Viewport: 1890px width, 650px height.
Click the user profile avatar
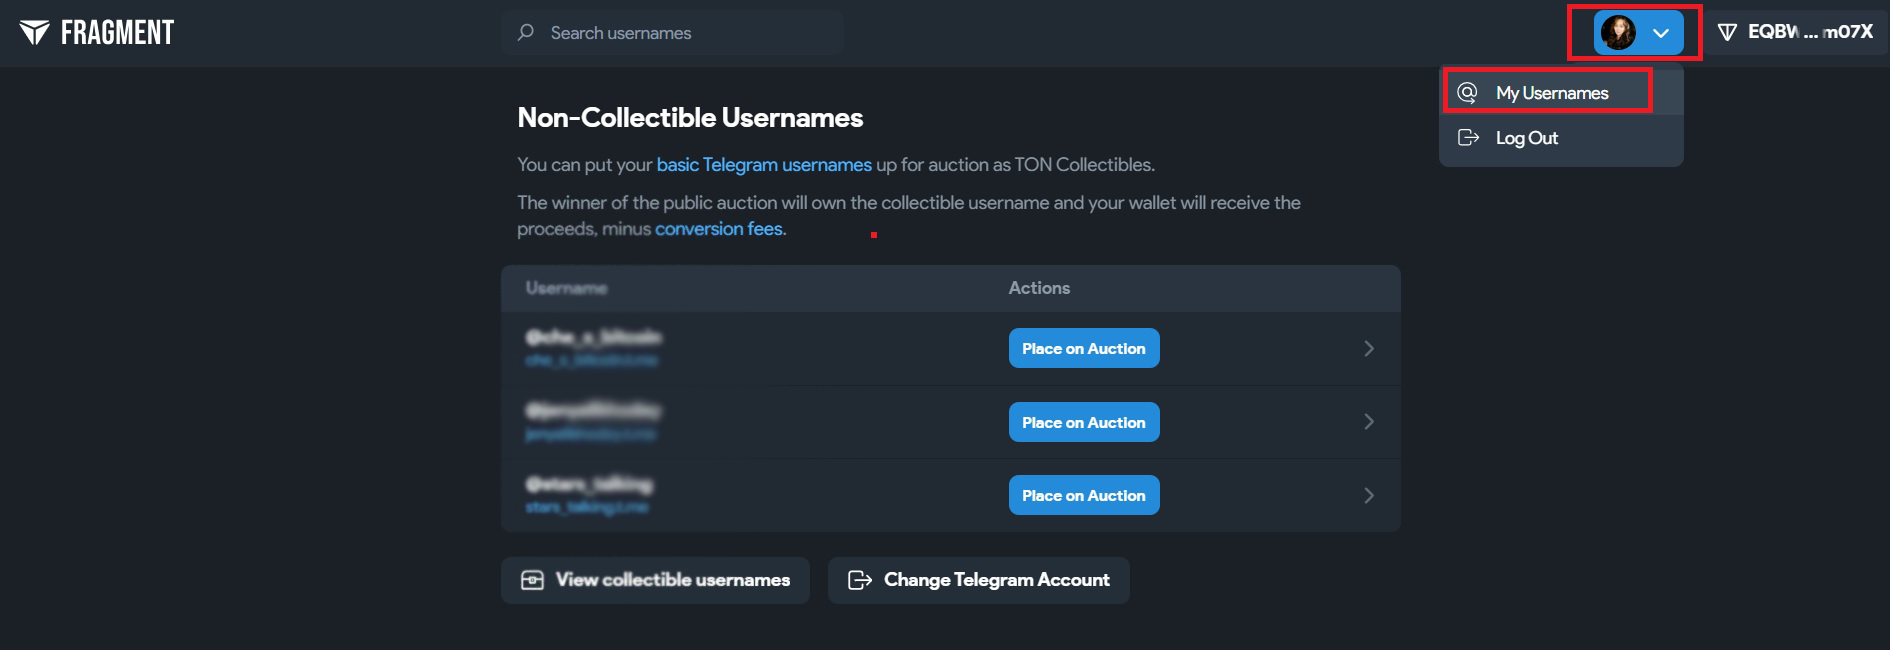(1618, 33)
